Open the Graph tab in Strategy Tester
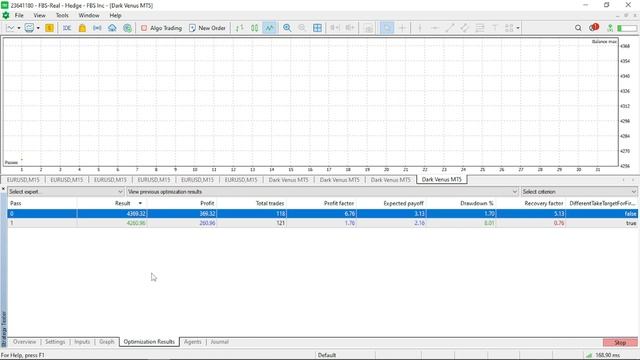 click(x=107, y=342)
